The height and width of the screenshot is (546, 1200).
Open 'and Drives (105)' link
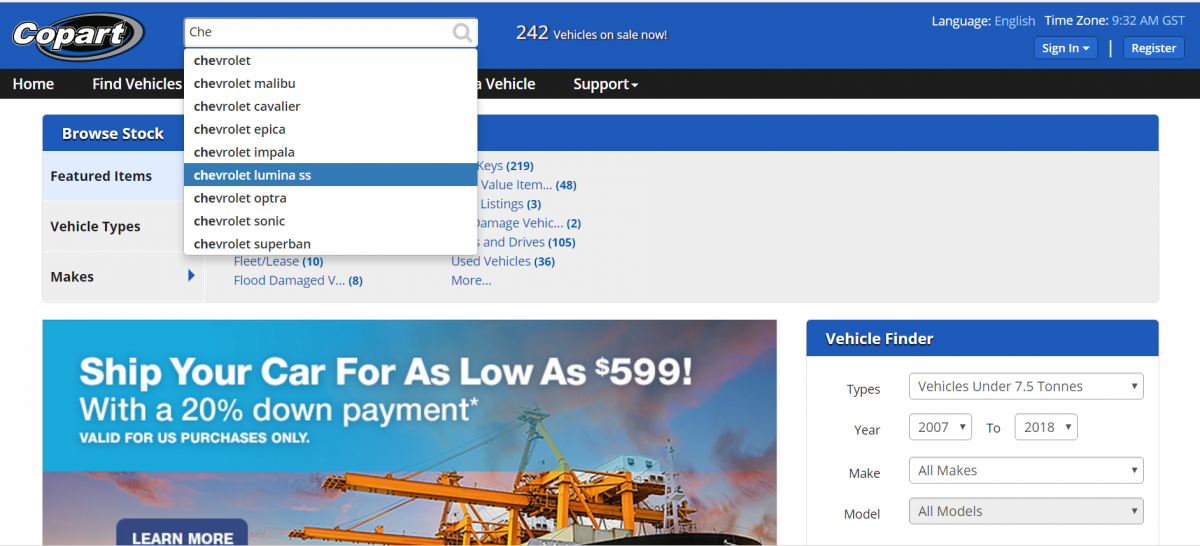(x=527, y=242)
